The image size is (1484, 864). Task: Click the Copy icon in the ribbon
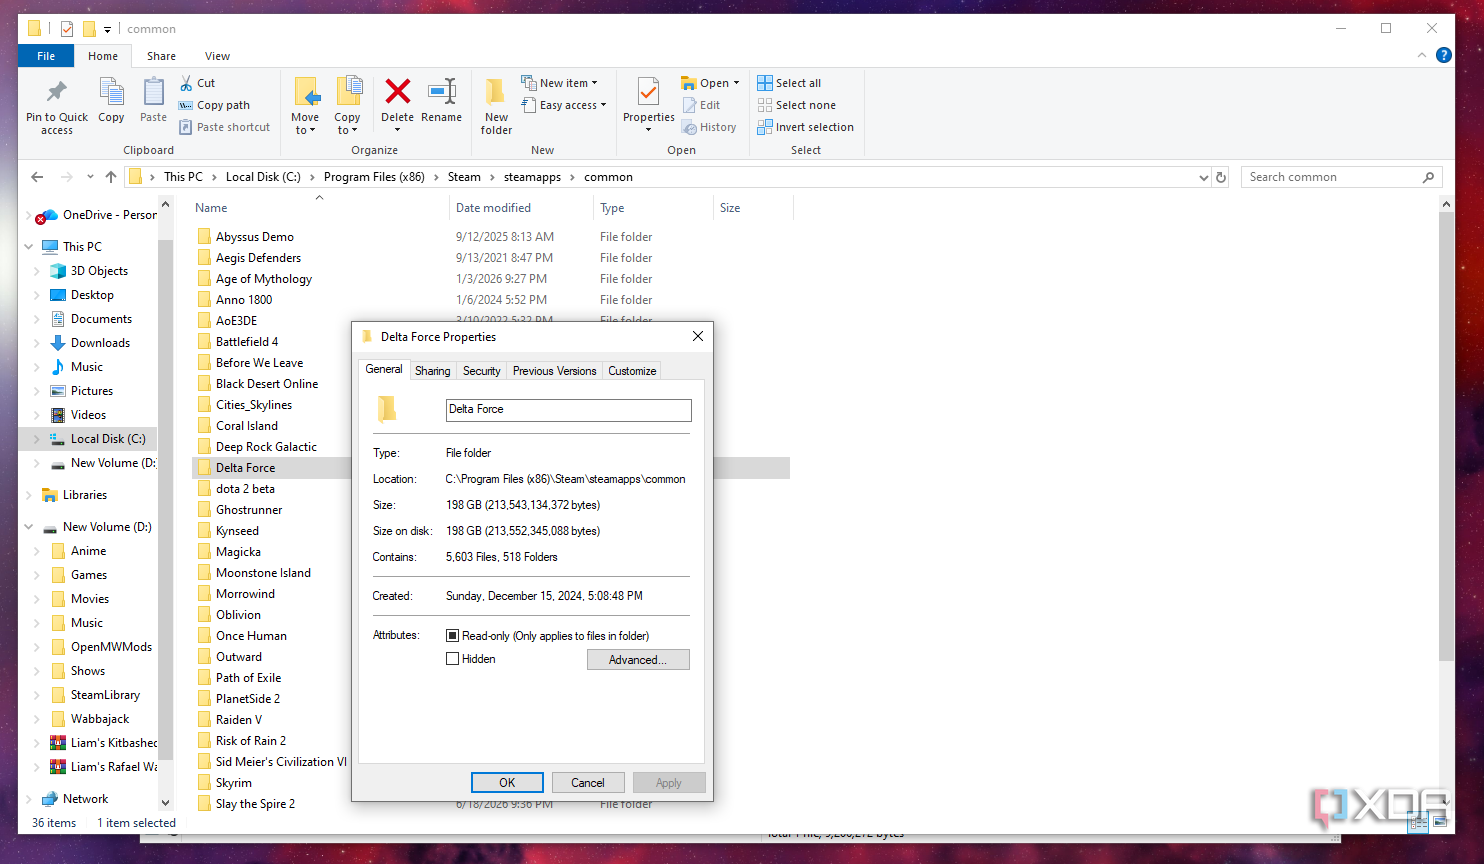click(111, 93)
